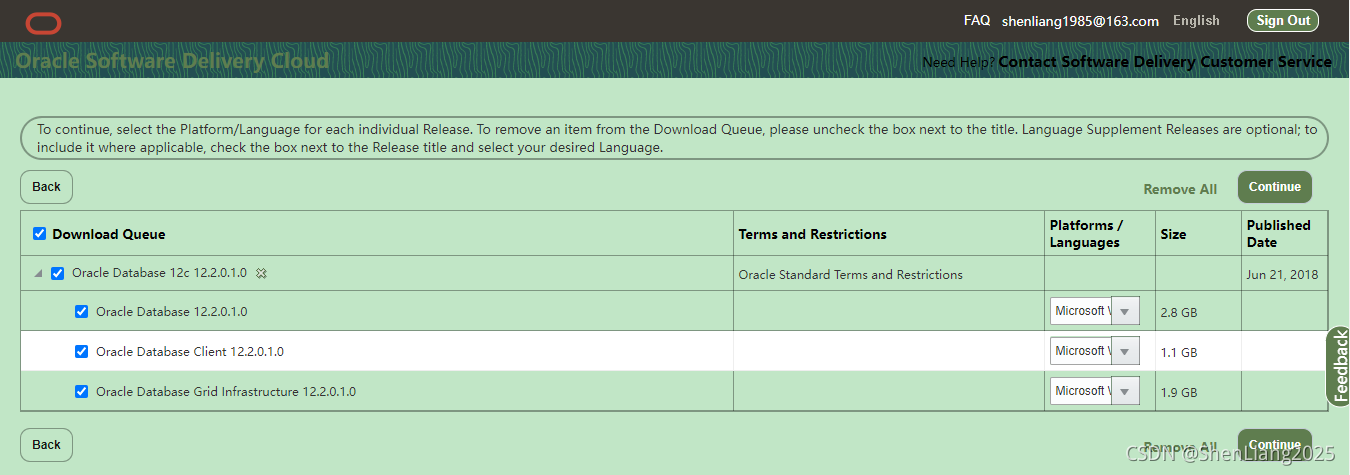Click the top Continue button
1350x475 pixels.
[x=1274, y=187]
